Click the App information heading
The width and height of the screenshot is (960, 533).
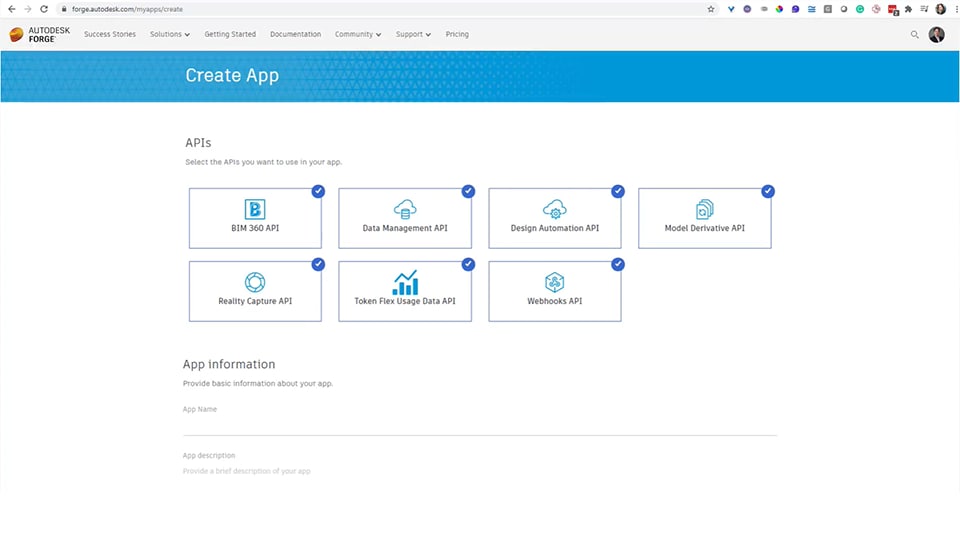click(229, 364)
